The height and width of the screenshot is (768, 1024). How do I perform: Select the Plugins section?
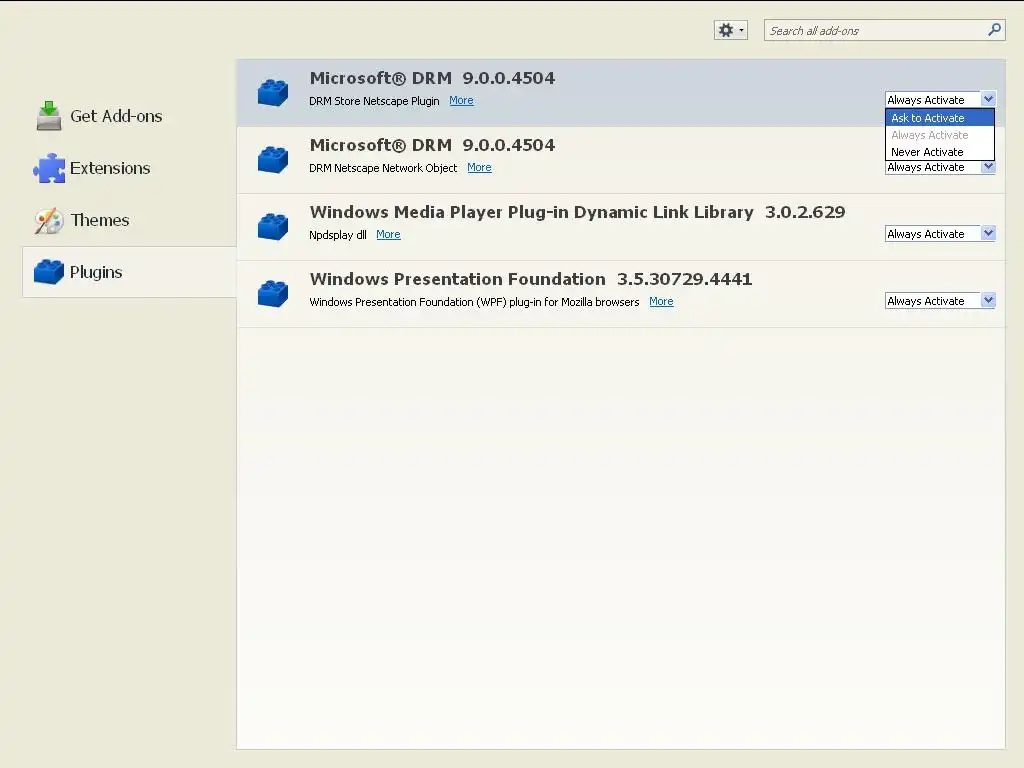coord(129,272)
